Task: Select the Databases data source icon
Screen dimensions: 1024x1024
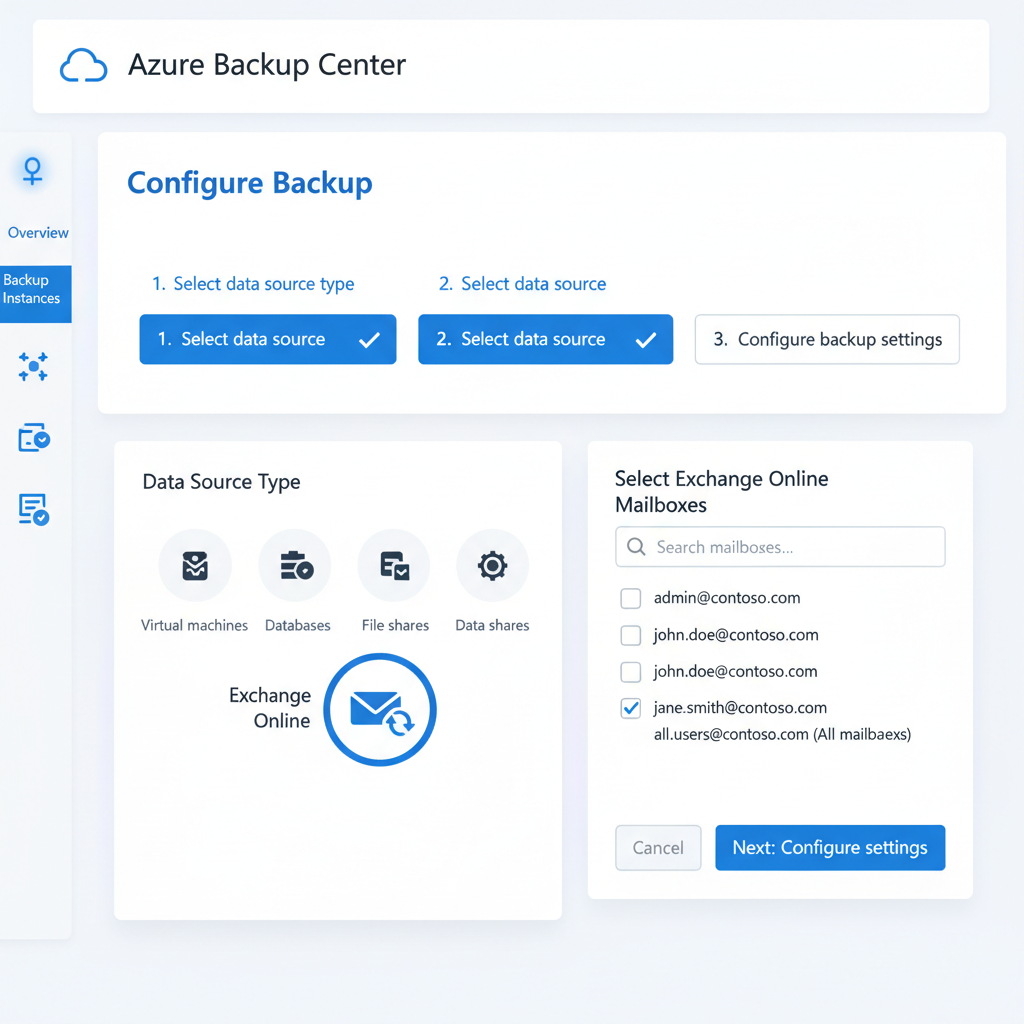Action: [x=295, y=566]
